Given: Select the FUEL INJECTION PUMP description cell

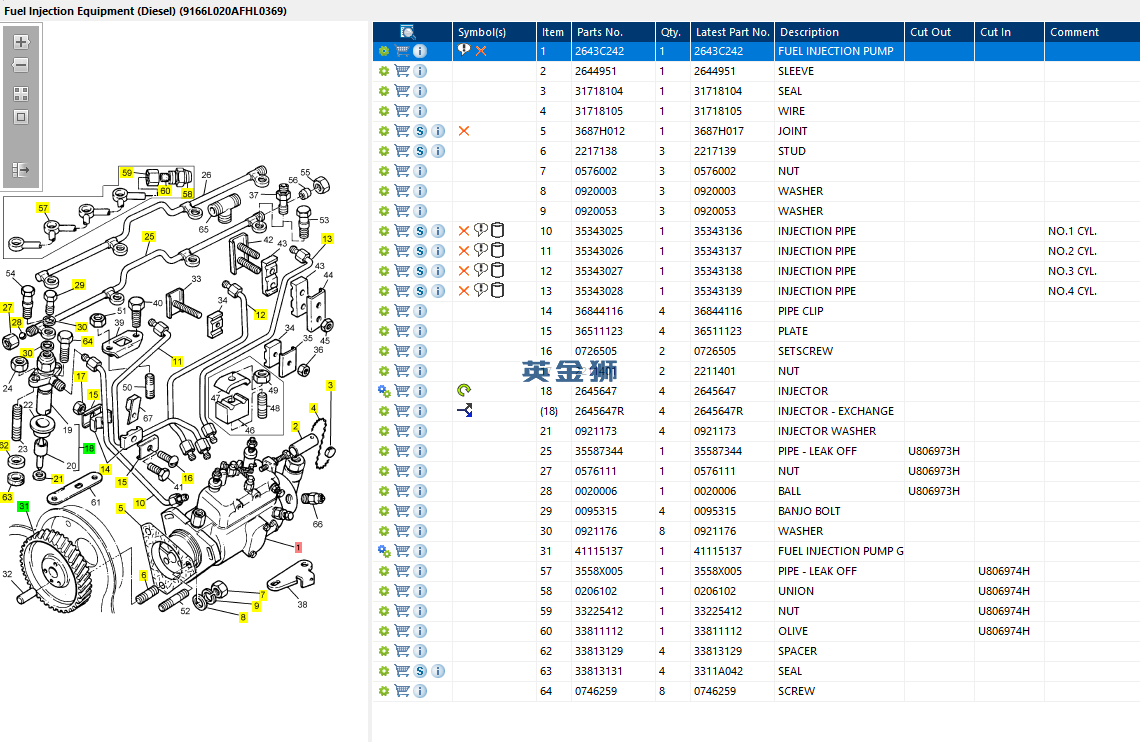Looking at the screenshot, I should pos(839,51).
